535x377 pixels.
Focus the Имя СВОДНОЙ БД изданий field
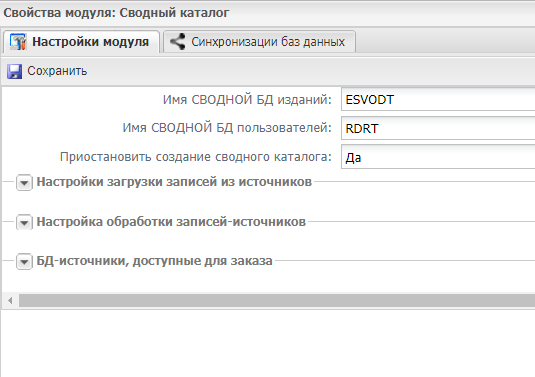pyautogui.click(x=438, y=100)
